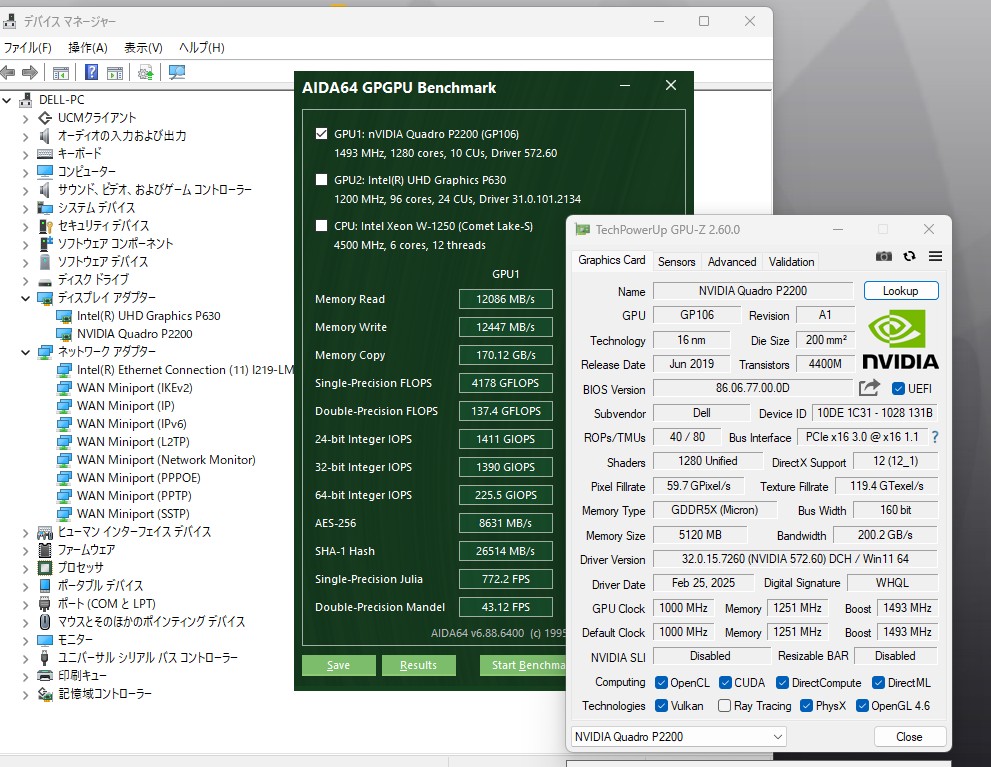Click the WAN Miniport (IKEv2) adapter icon
This screenshot has height=767, width=991.
click(x=64, y=388)
